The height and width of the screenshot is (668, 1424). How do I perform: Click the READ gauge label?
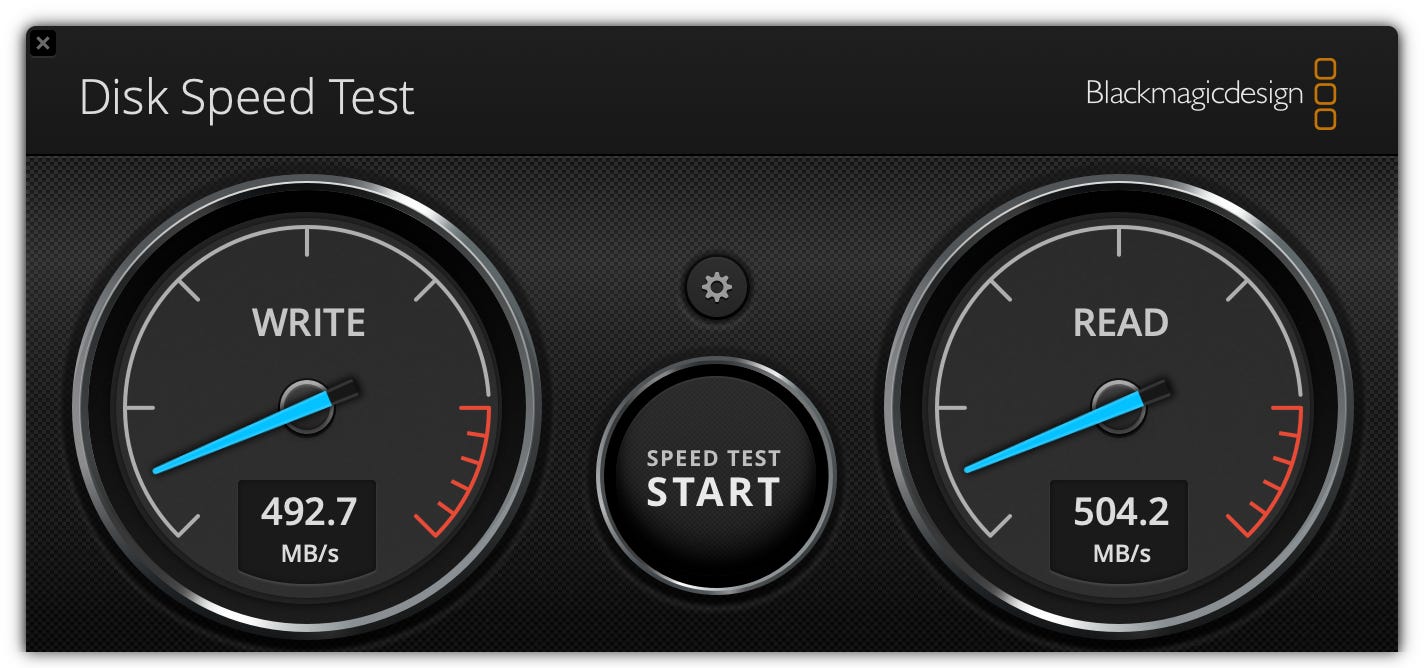coord(1121,323)
